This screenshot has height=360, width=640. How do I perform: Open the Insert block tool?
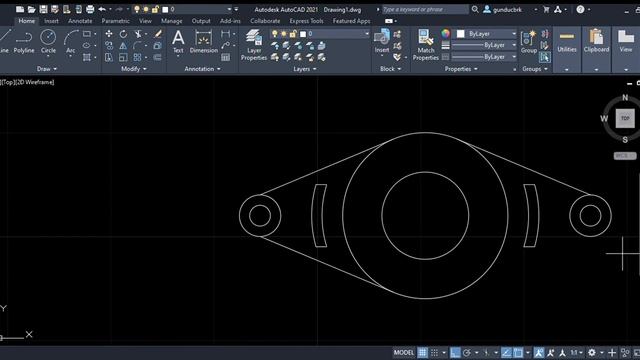tap(382, 42)
